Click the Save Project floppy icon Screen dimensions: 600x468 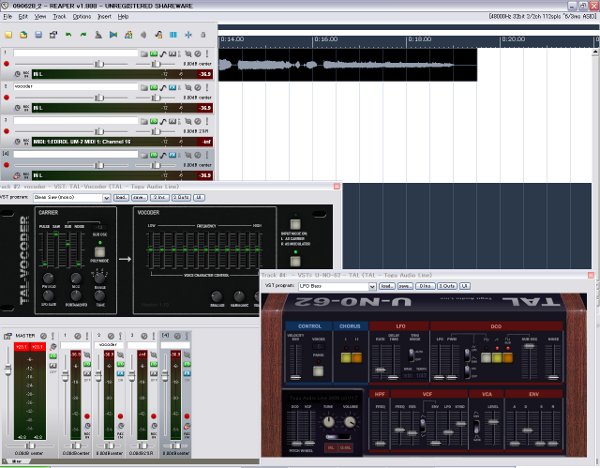click(x=38, y=35)
